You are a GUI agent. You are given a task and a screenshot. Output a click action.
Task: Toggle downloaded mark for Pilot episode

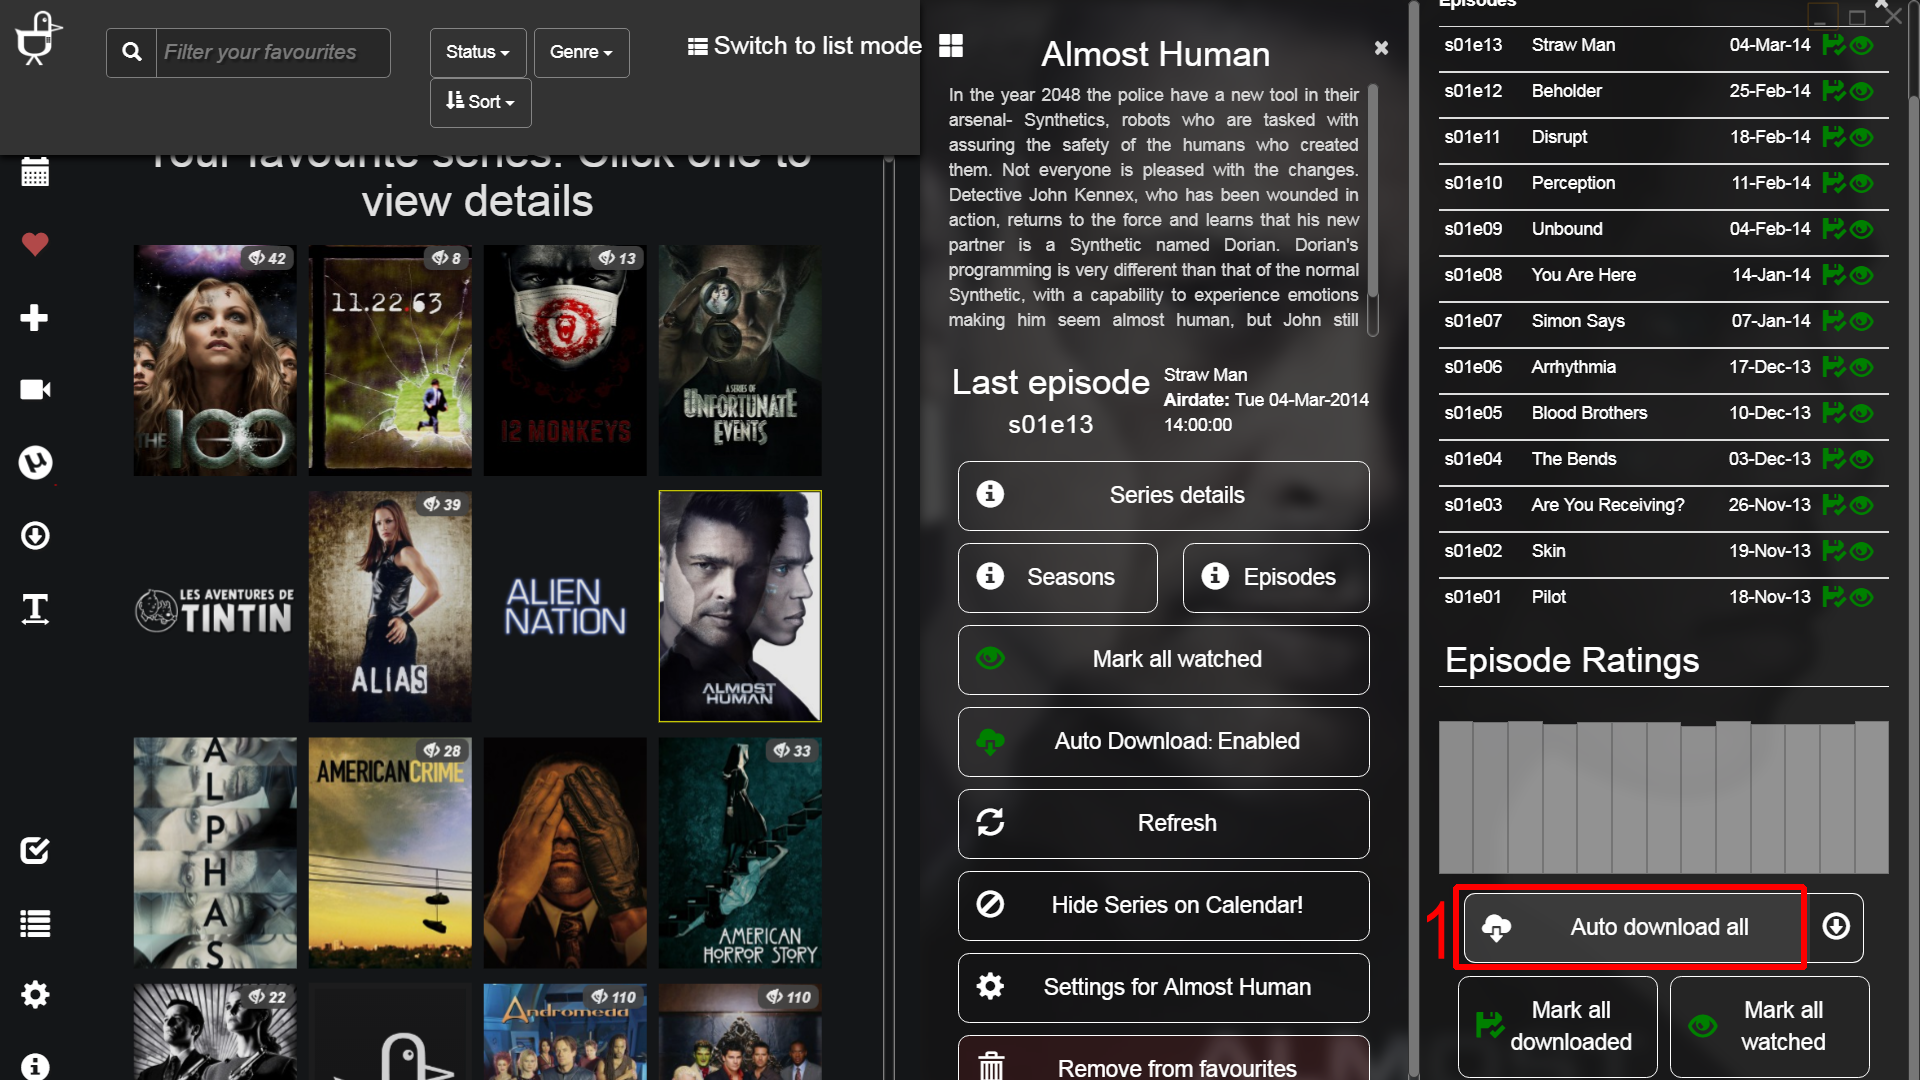1833,597
